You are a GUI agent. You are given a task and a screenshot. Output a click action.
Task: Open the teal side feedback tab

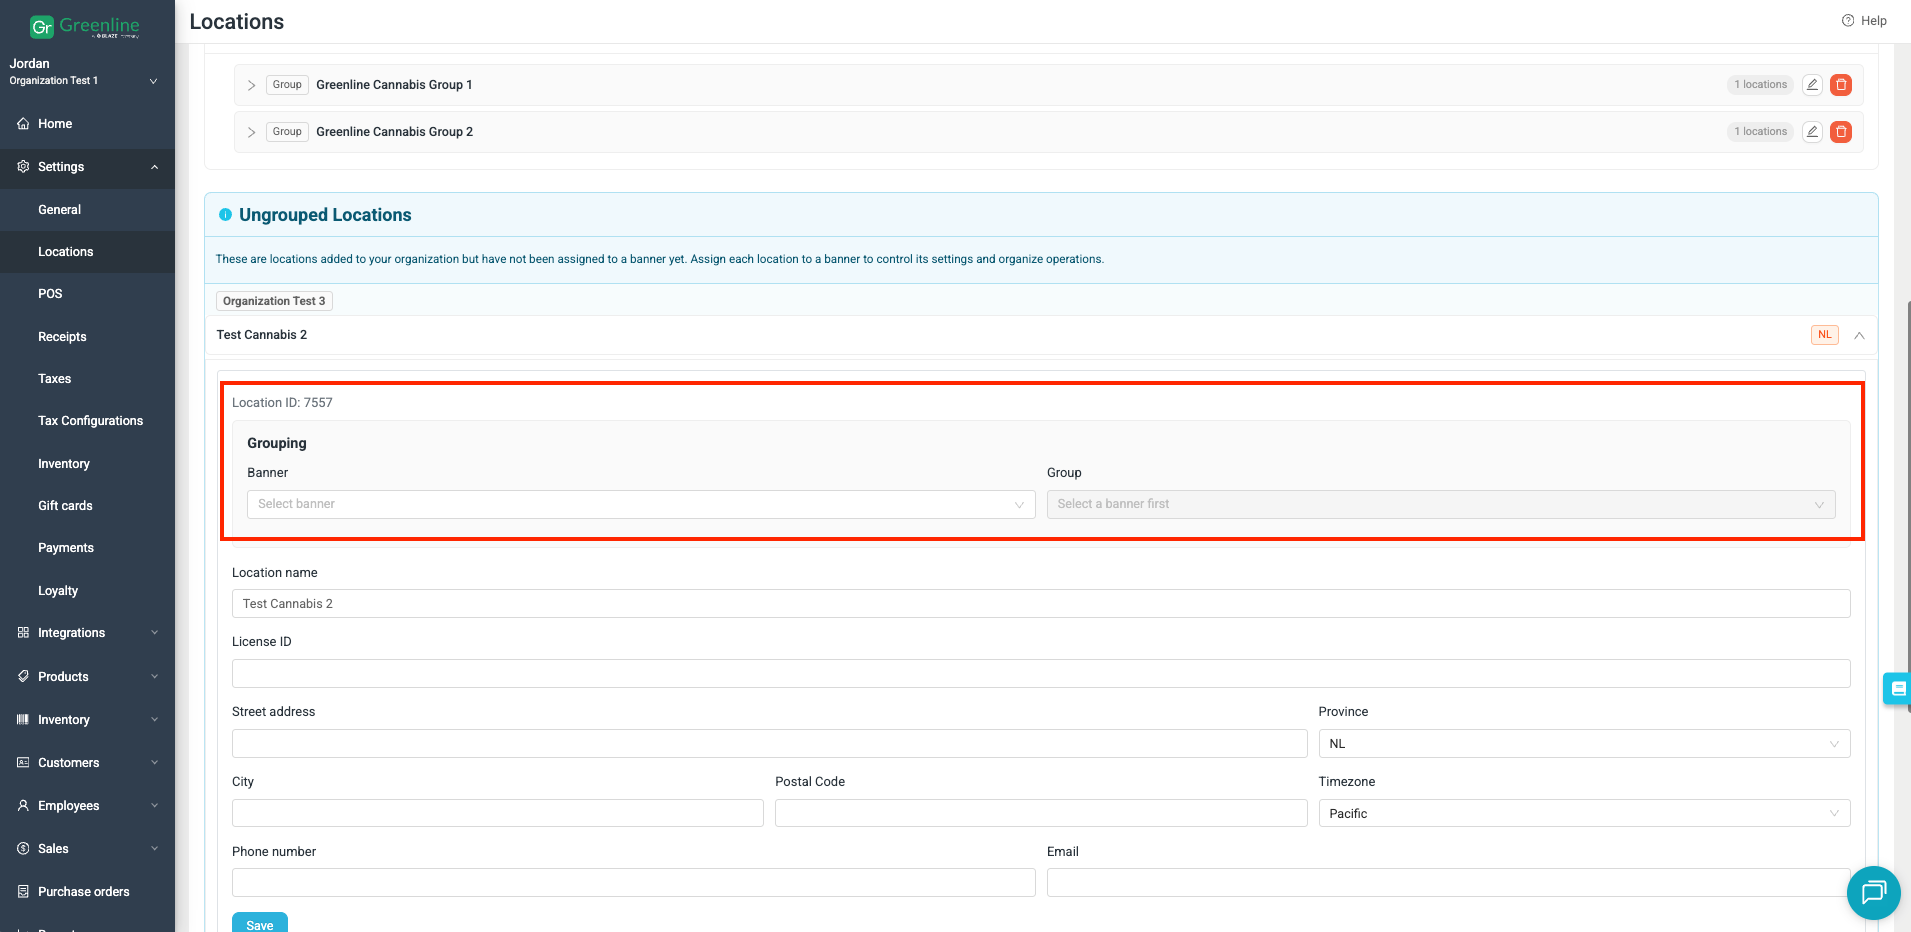[x=1897, y=689]
